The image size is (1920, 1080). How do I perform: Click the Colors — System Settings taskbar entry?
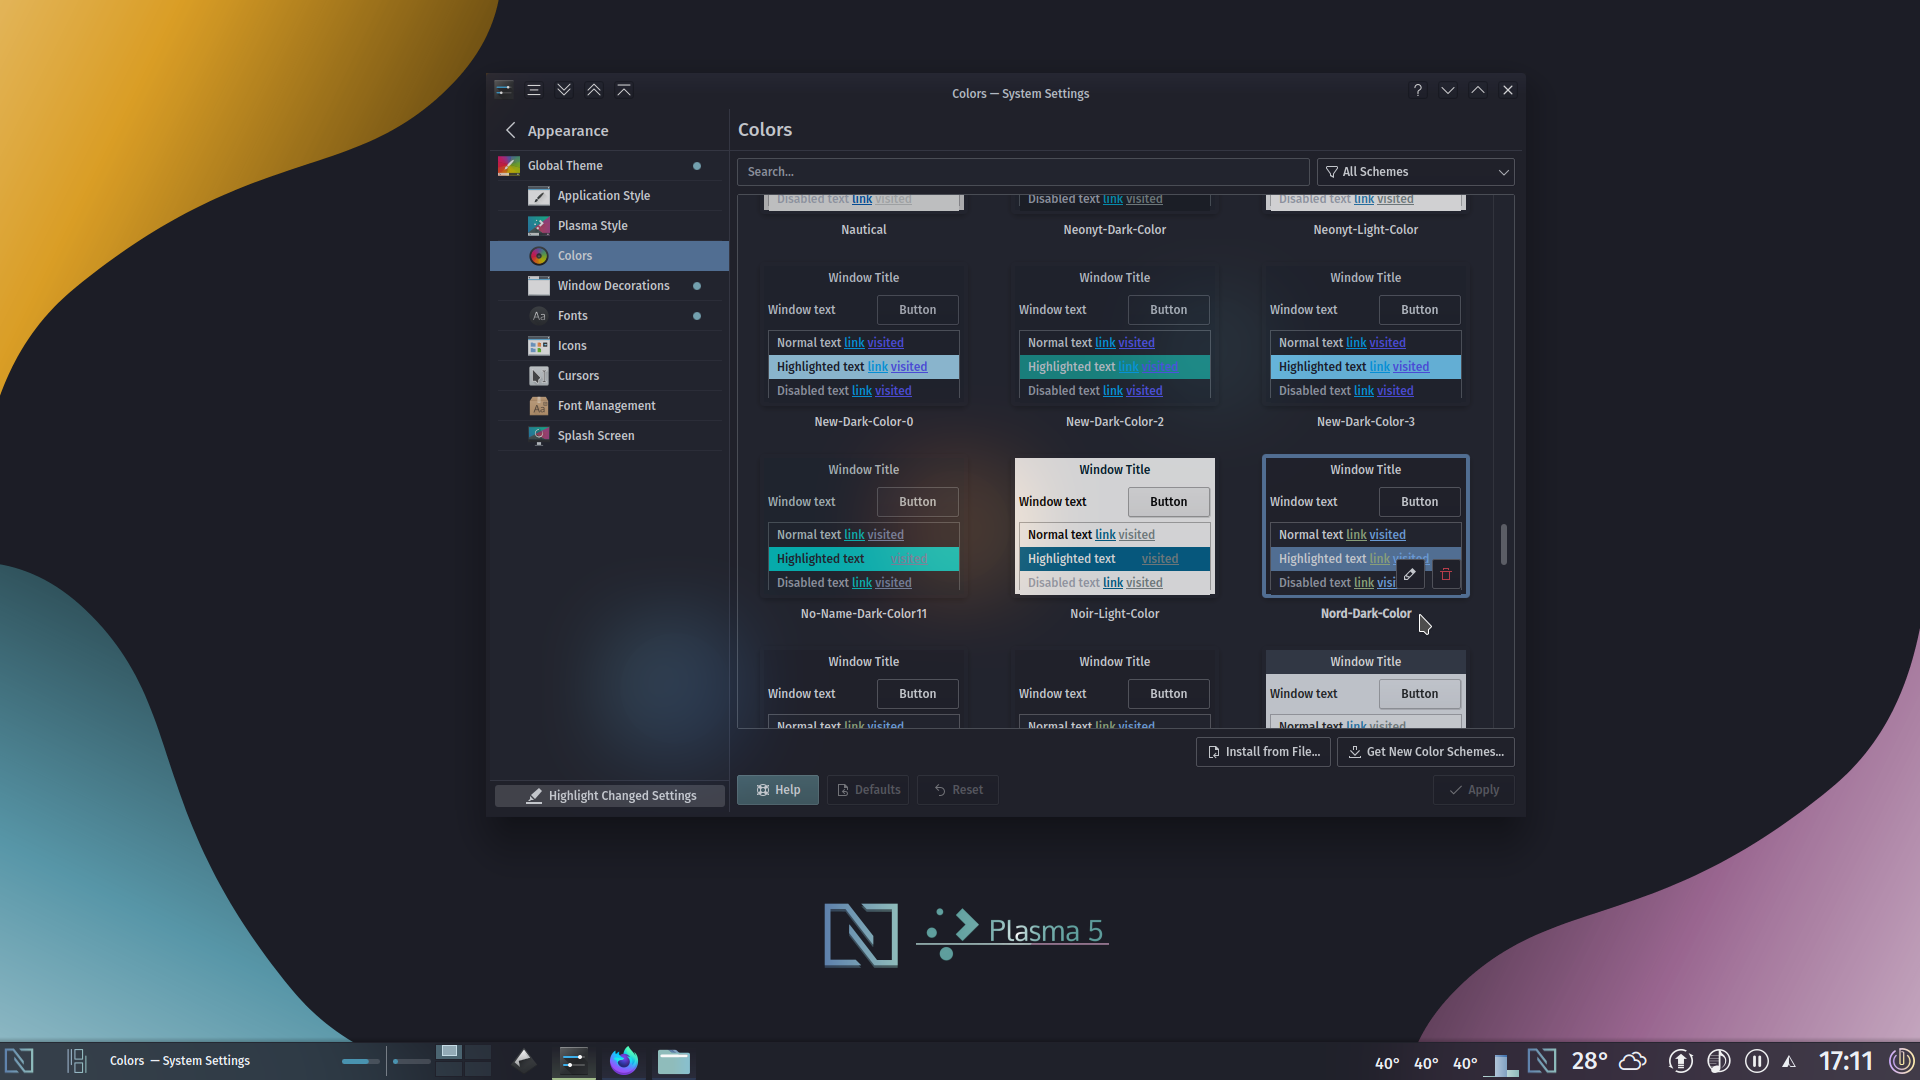point(180,1061)
